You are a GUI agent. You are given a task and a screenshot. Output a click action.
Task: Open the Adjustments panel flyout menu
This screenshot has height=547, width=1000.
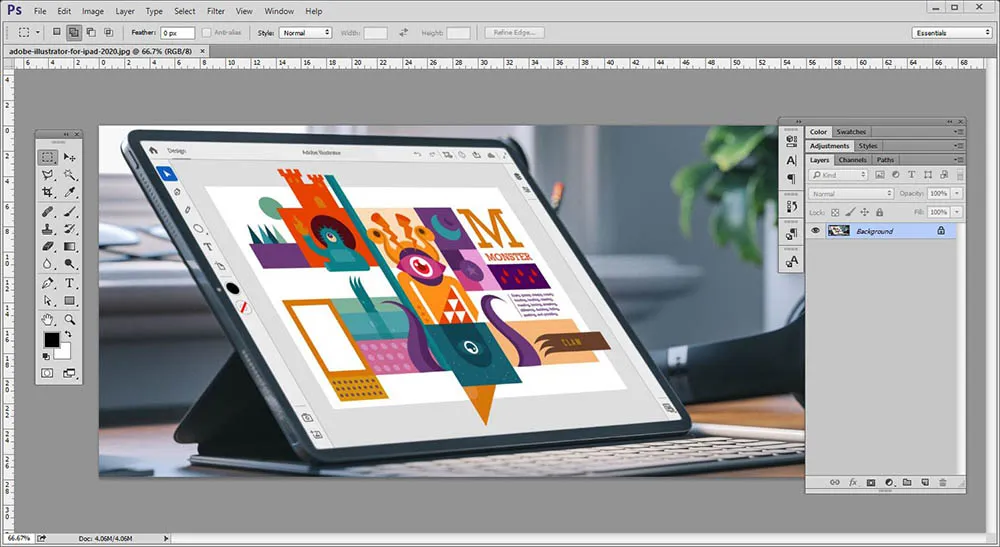959,146
